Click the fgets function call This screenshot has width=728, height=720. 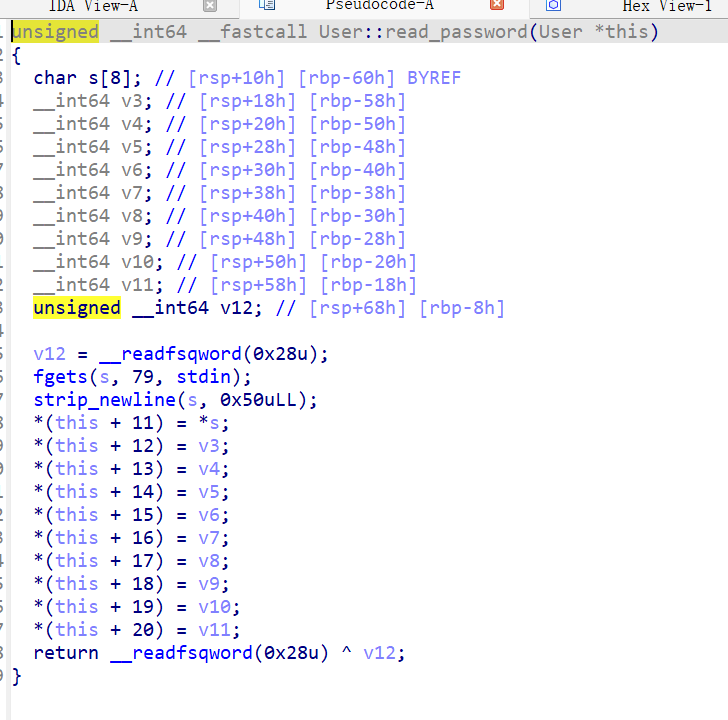[60, 376]
